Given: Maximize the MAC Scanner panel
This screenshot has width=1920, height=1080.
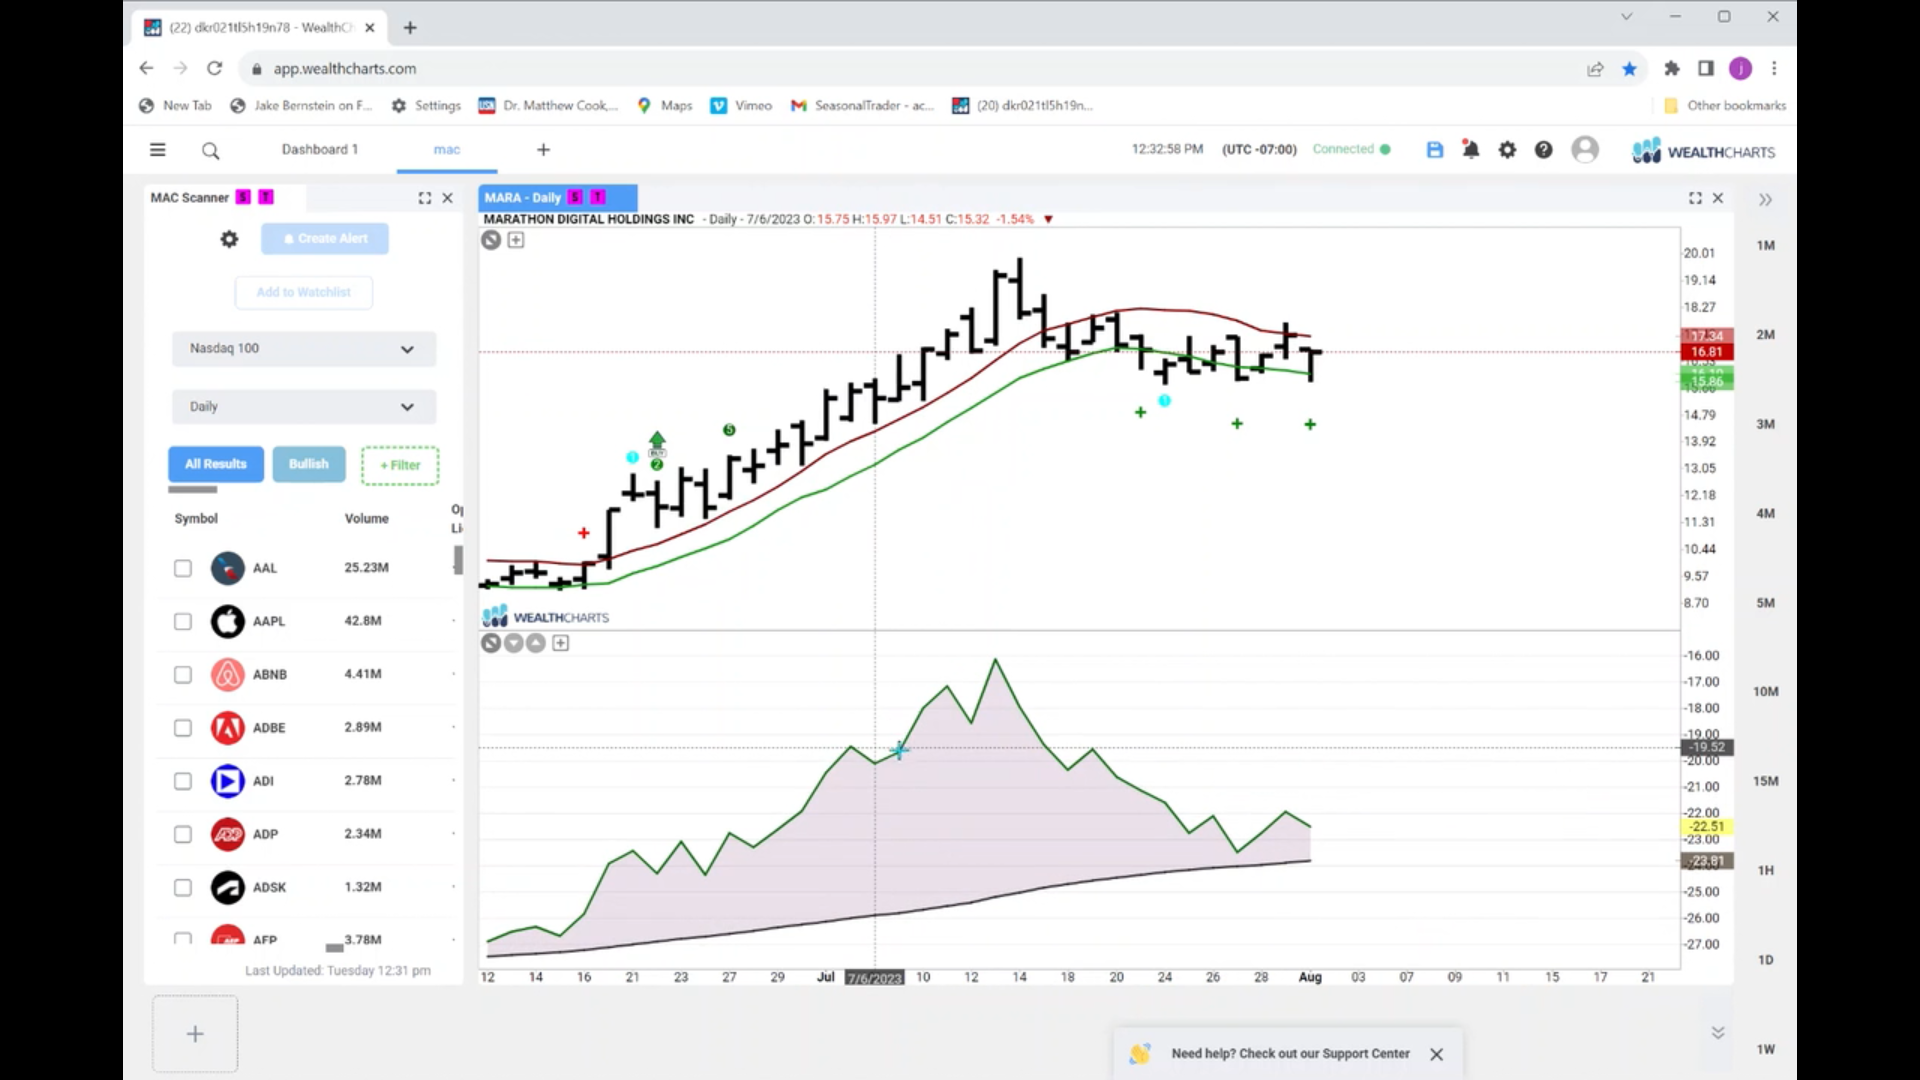Looking at the screenshot, I should pyautogui.click(x=424, y=198).
